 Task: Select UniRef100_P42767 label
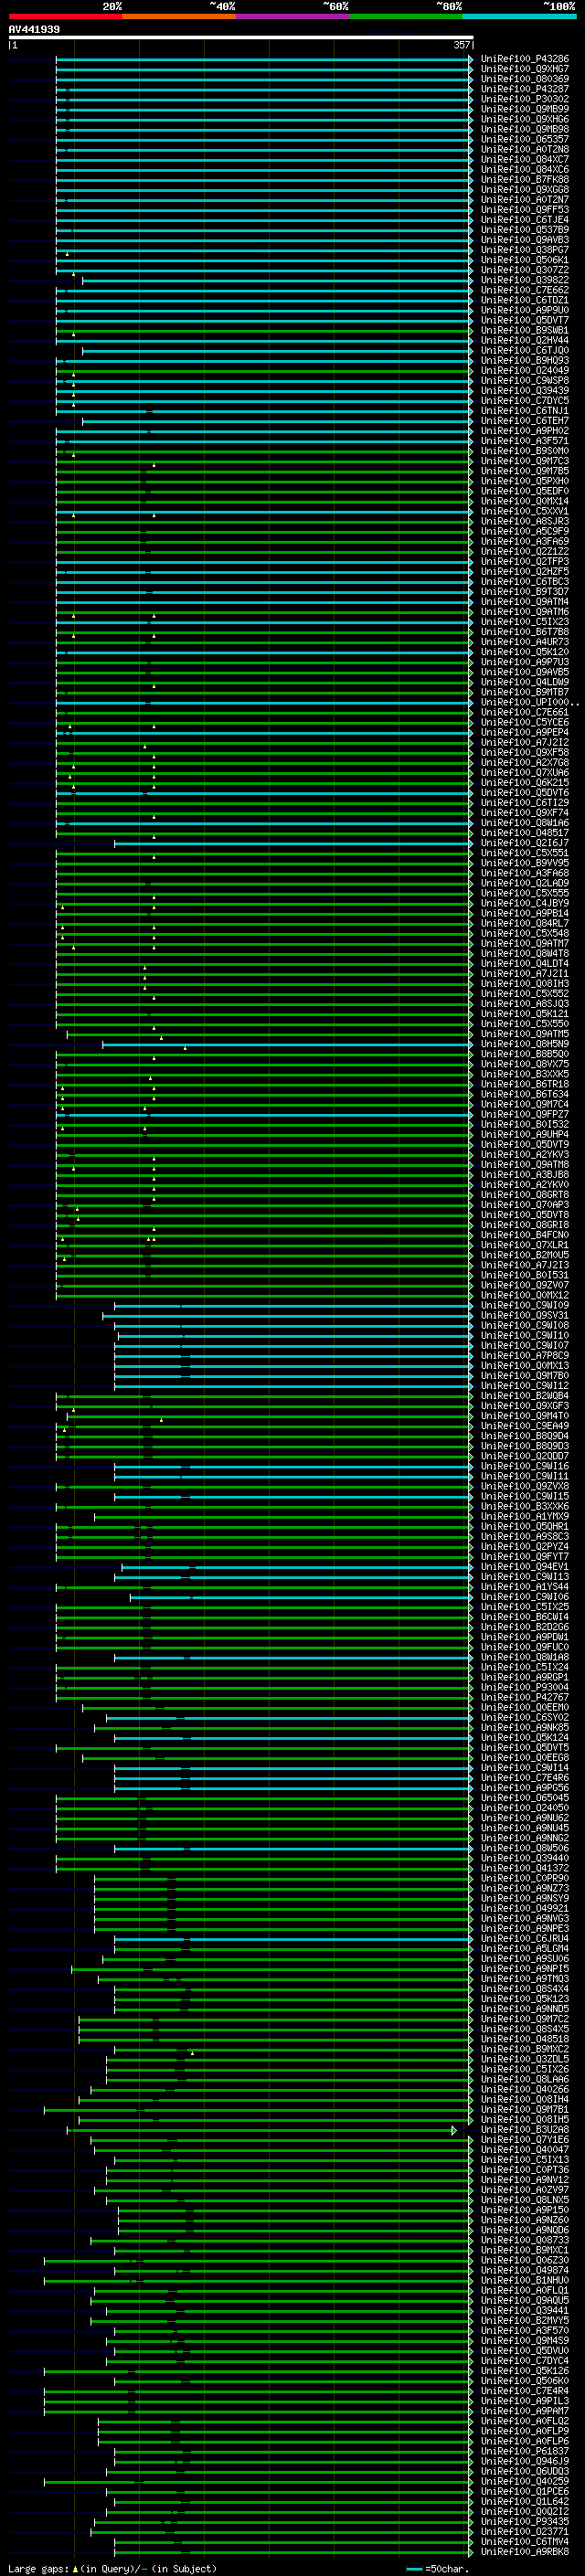click(x=525, y=1697)
